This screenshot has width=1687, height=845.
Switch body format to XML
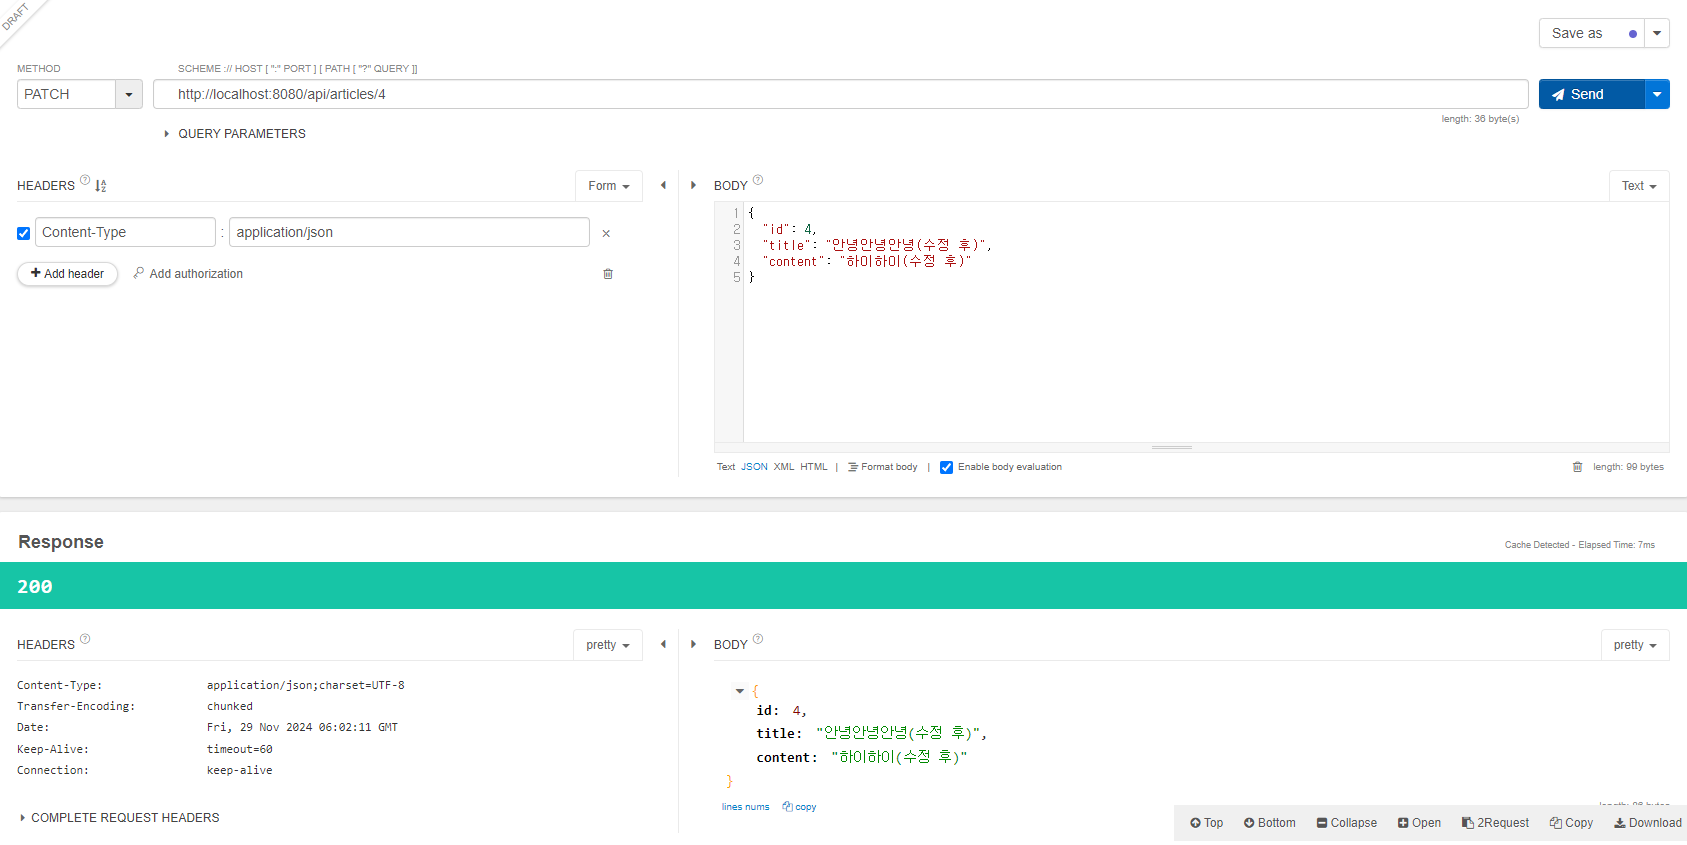784,467
